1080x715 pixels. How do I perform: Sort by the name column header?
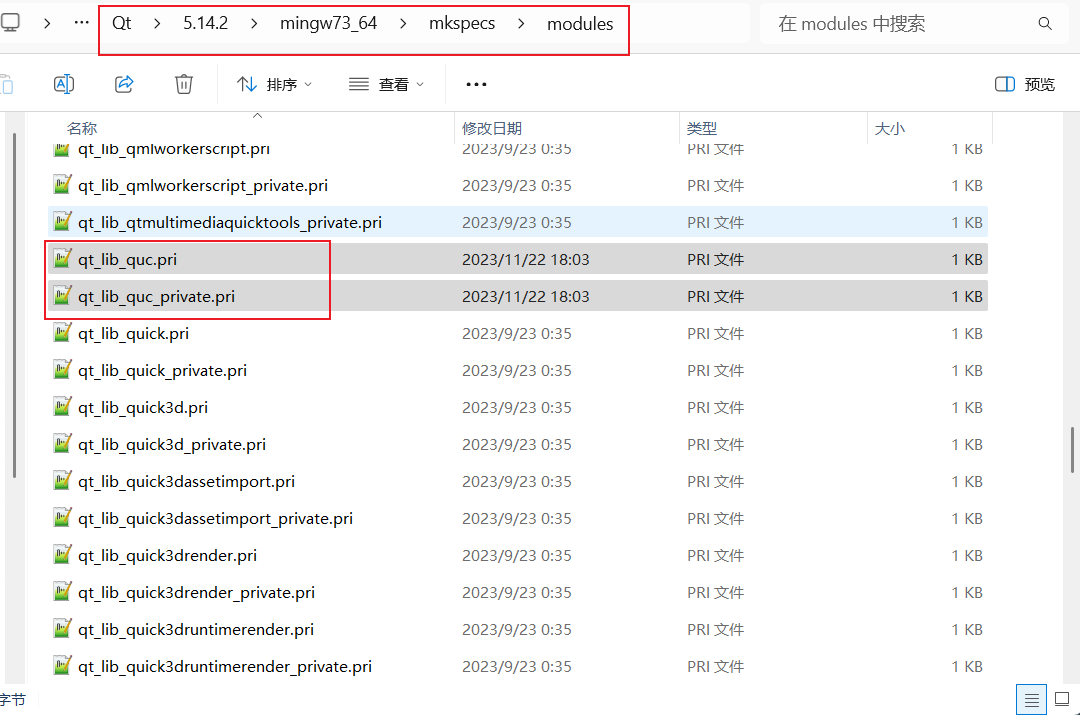[82, 128]
